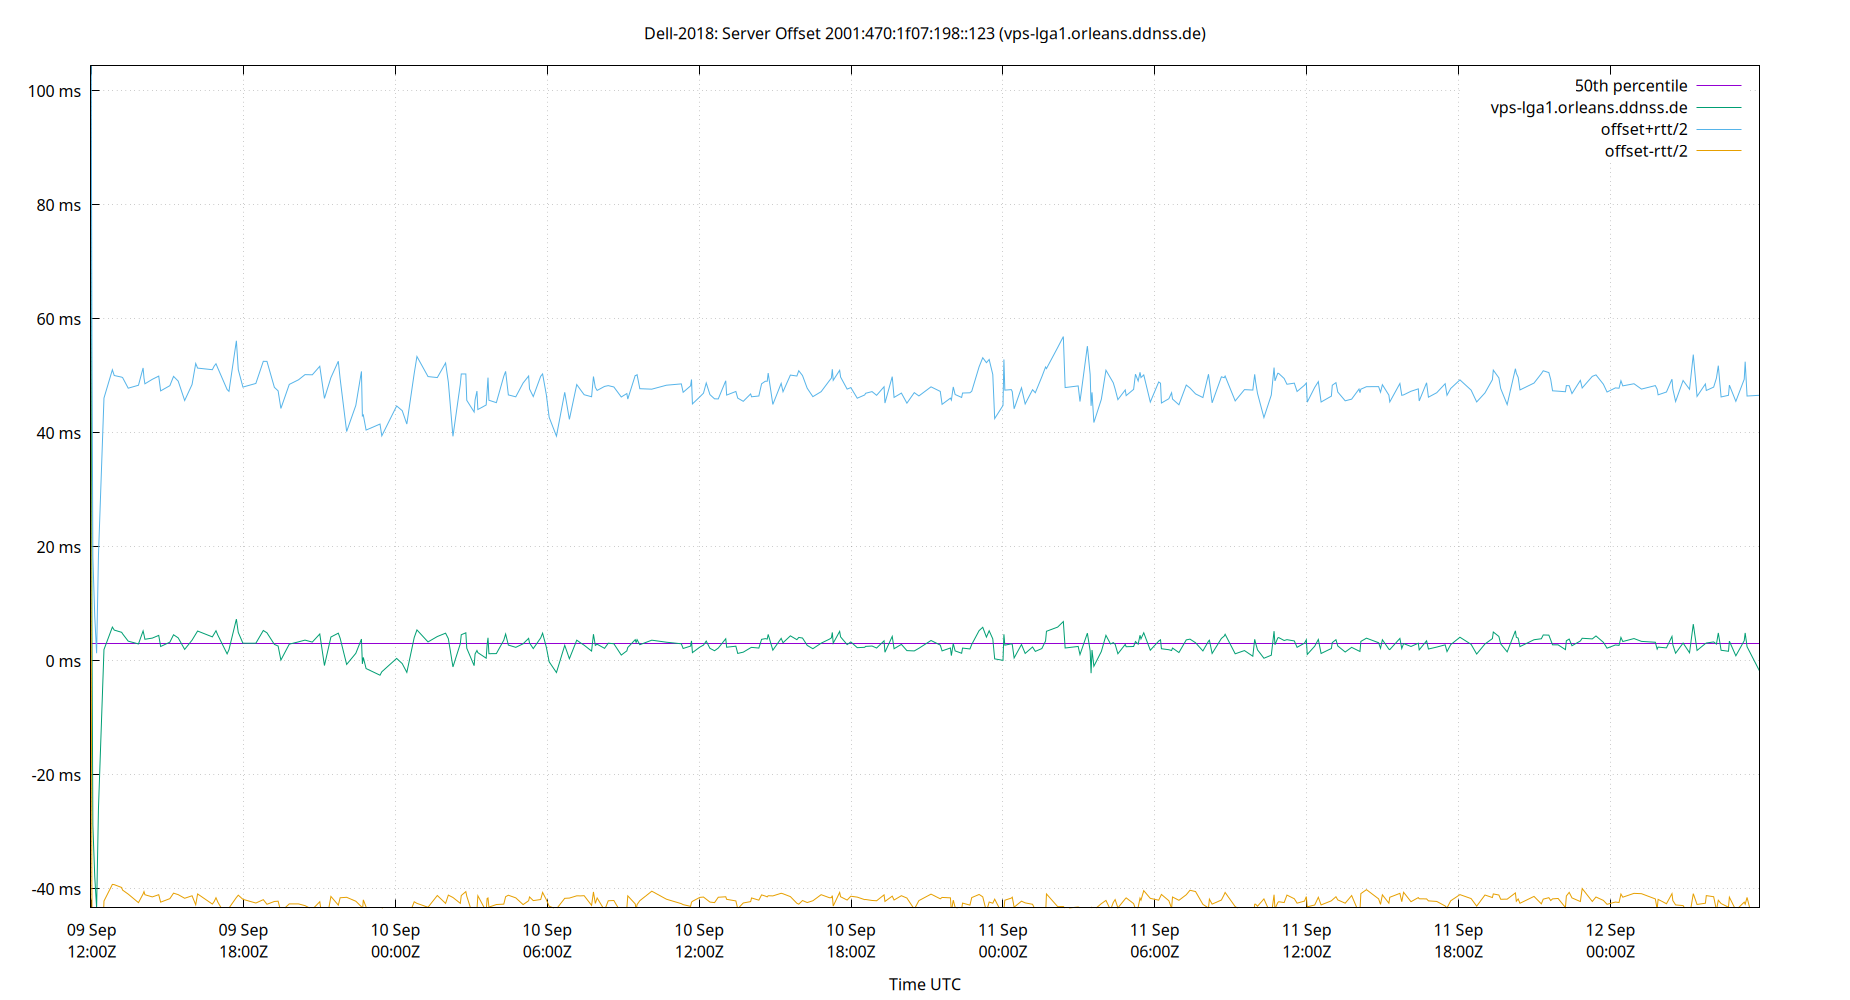The width and height of the screenshot is (1850, 1000).
Task: Select the "offset+rtt/2" legend entry
Action: click(x=1644, y=128)
